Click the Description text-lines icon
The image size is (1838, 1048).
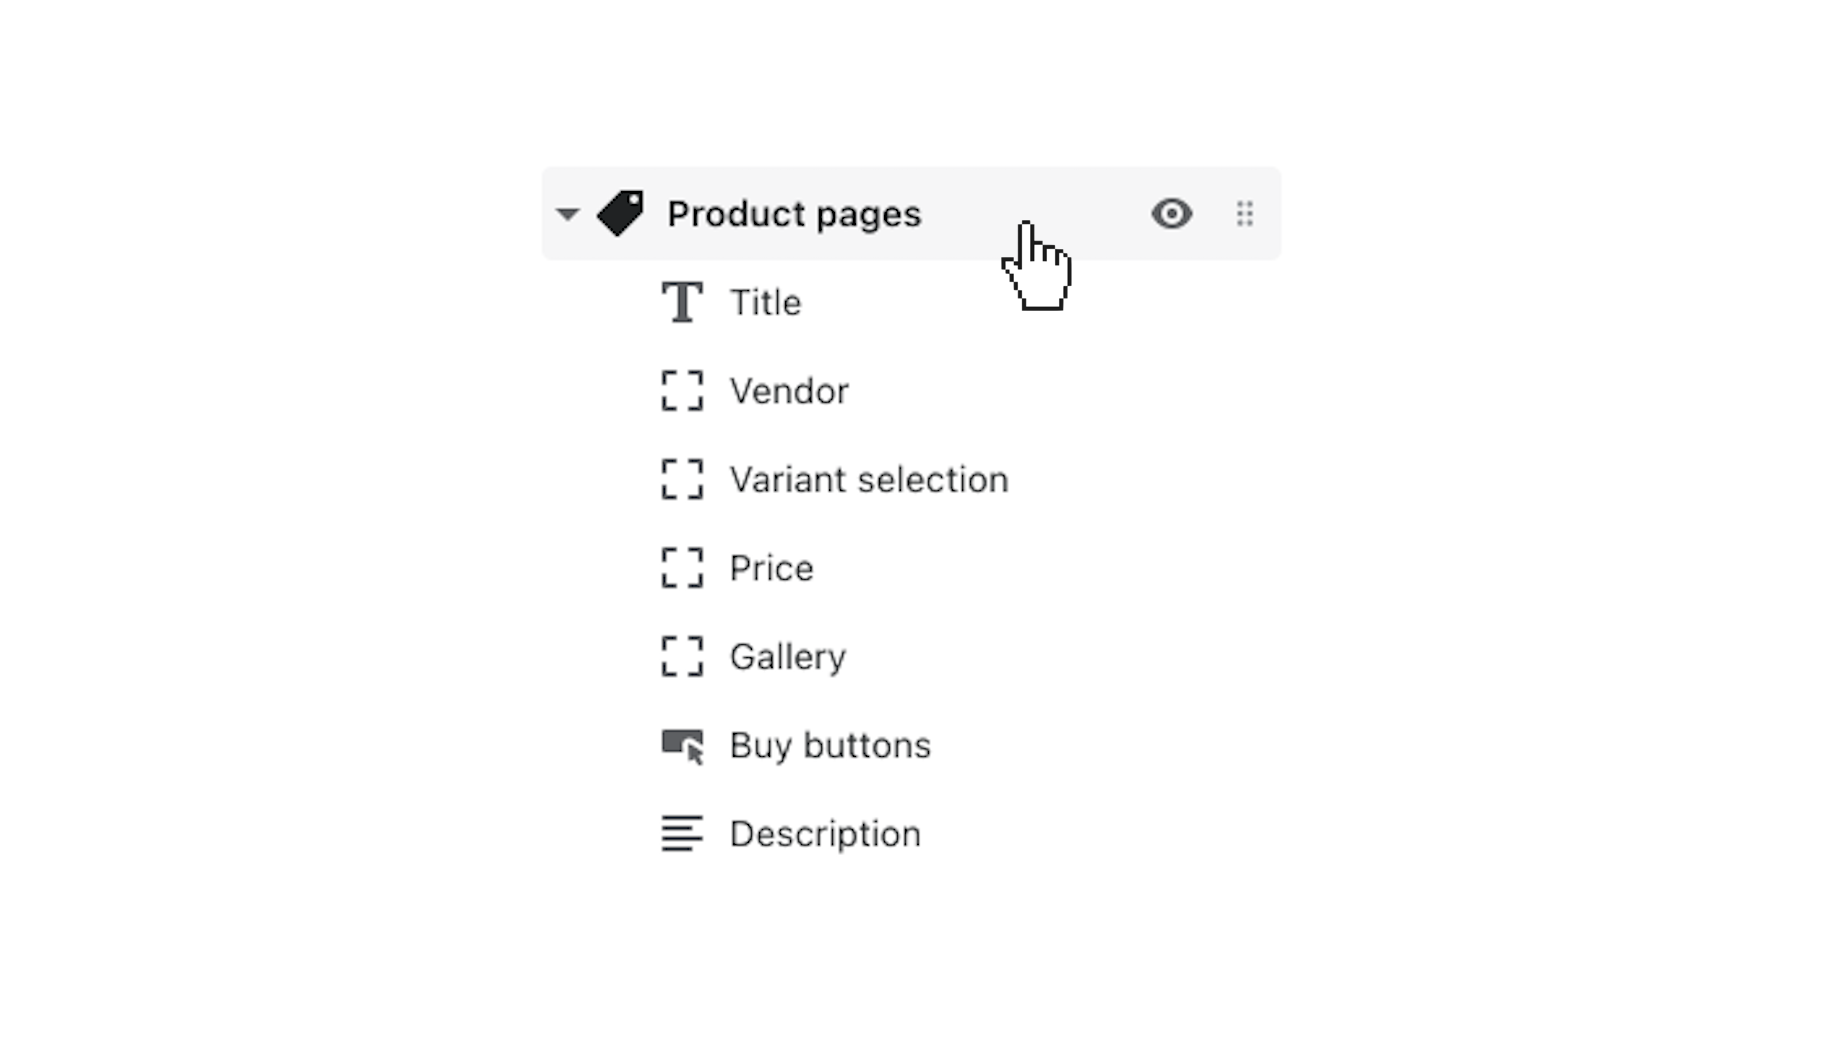coord(682,833)
